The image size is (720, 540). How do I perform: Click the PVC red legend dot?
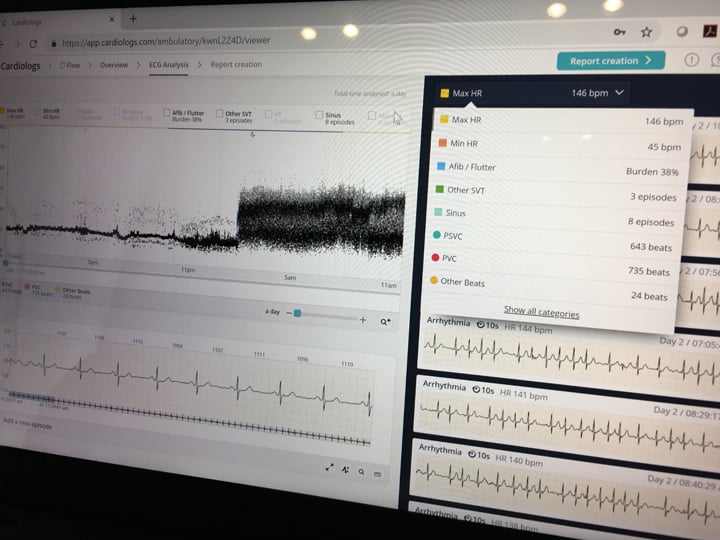[27, 287]
